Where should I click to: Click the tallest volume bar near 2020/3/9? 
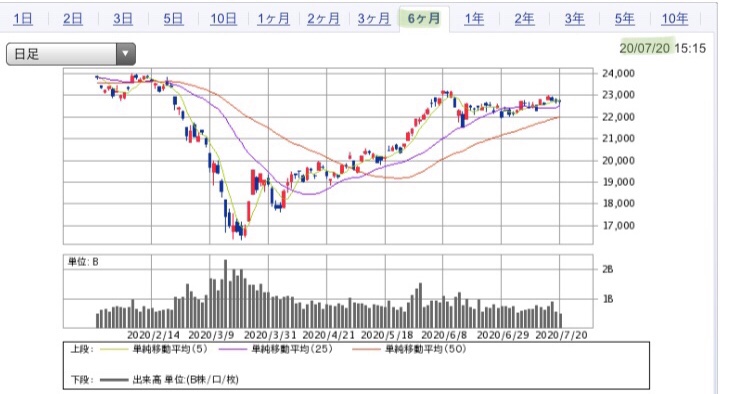point(225,294)
